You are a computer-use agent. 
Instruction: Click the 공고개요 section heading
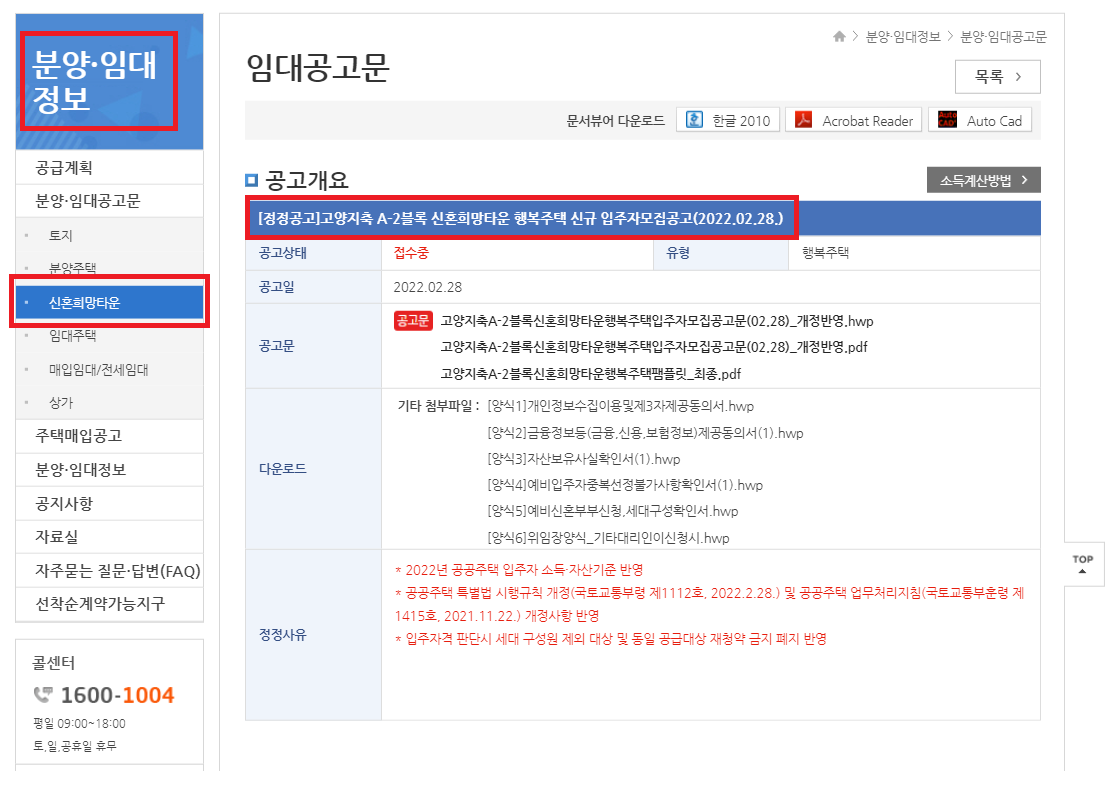pyautogui.click(x=306, y=180)
